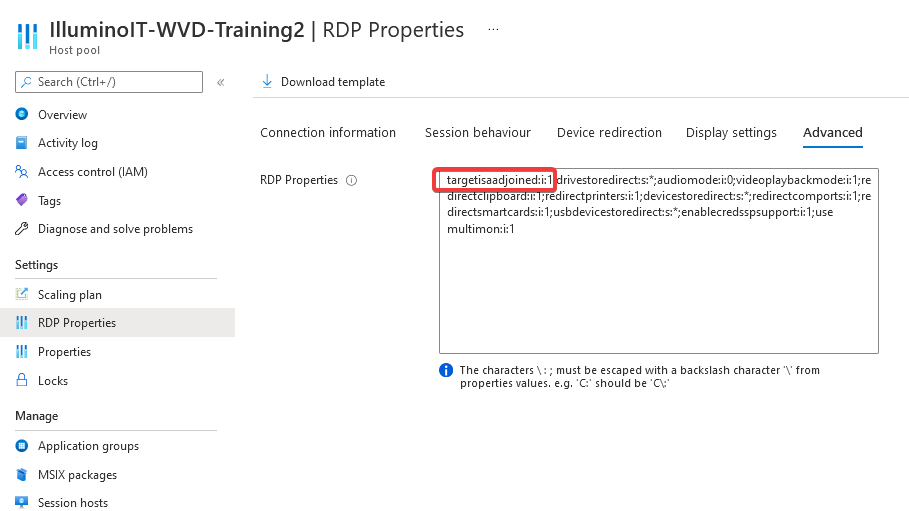Click the Session hosts monitor icon
Viewport: 909px width, 511px height.
tap(21, 502)
